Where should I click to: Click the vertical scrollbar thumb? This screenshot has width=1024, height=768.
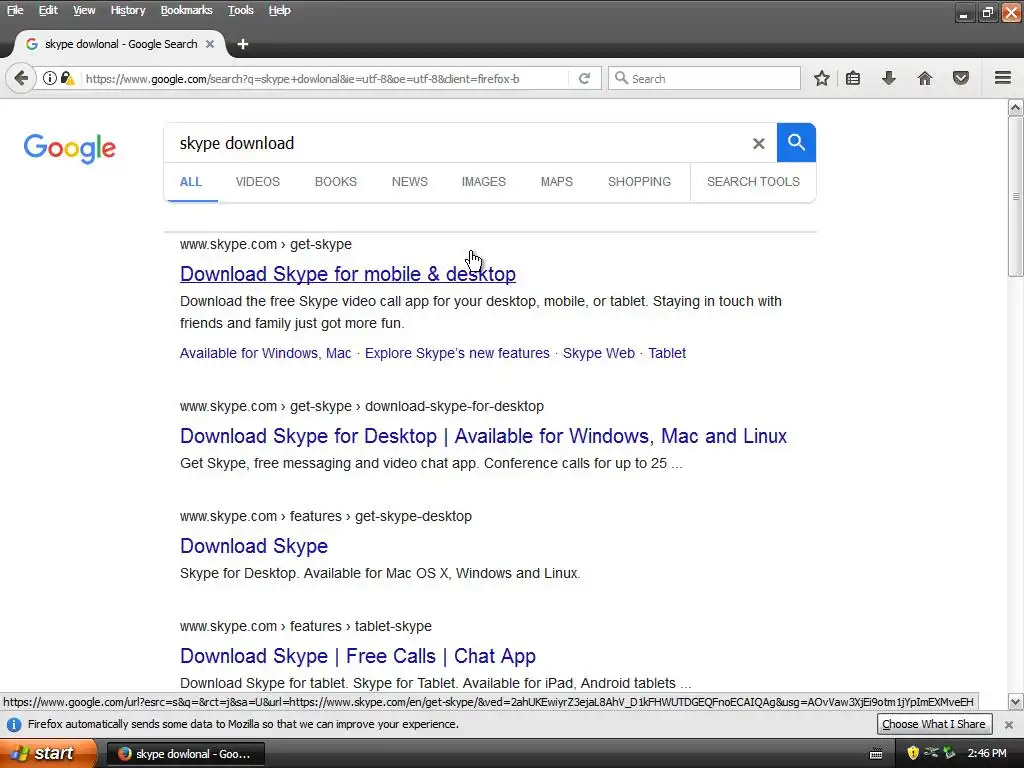(x=1016, y=197)
